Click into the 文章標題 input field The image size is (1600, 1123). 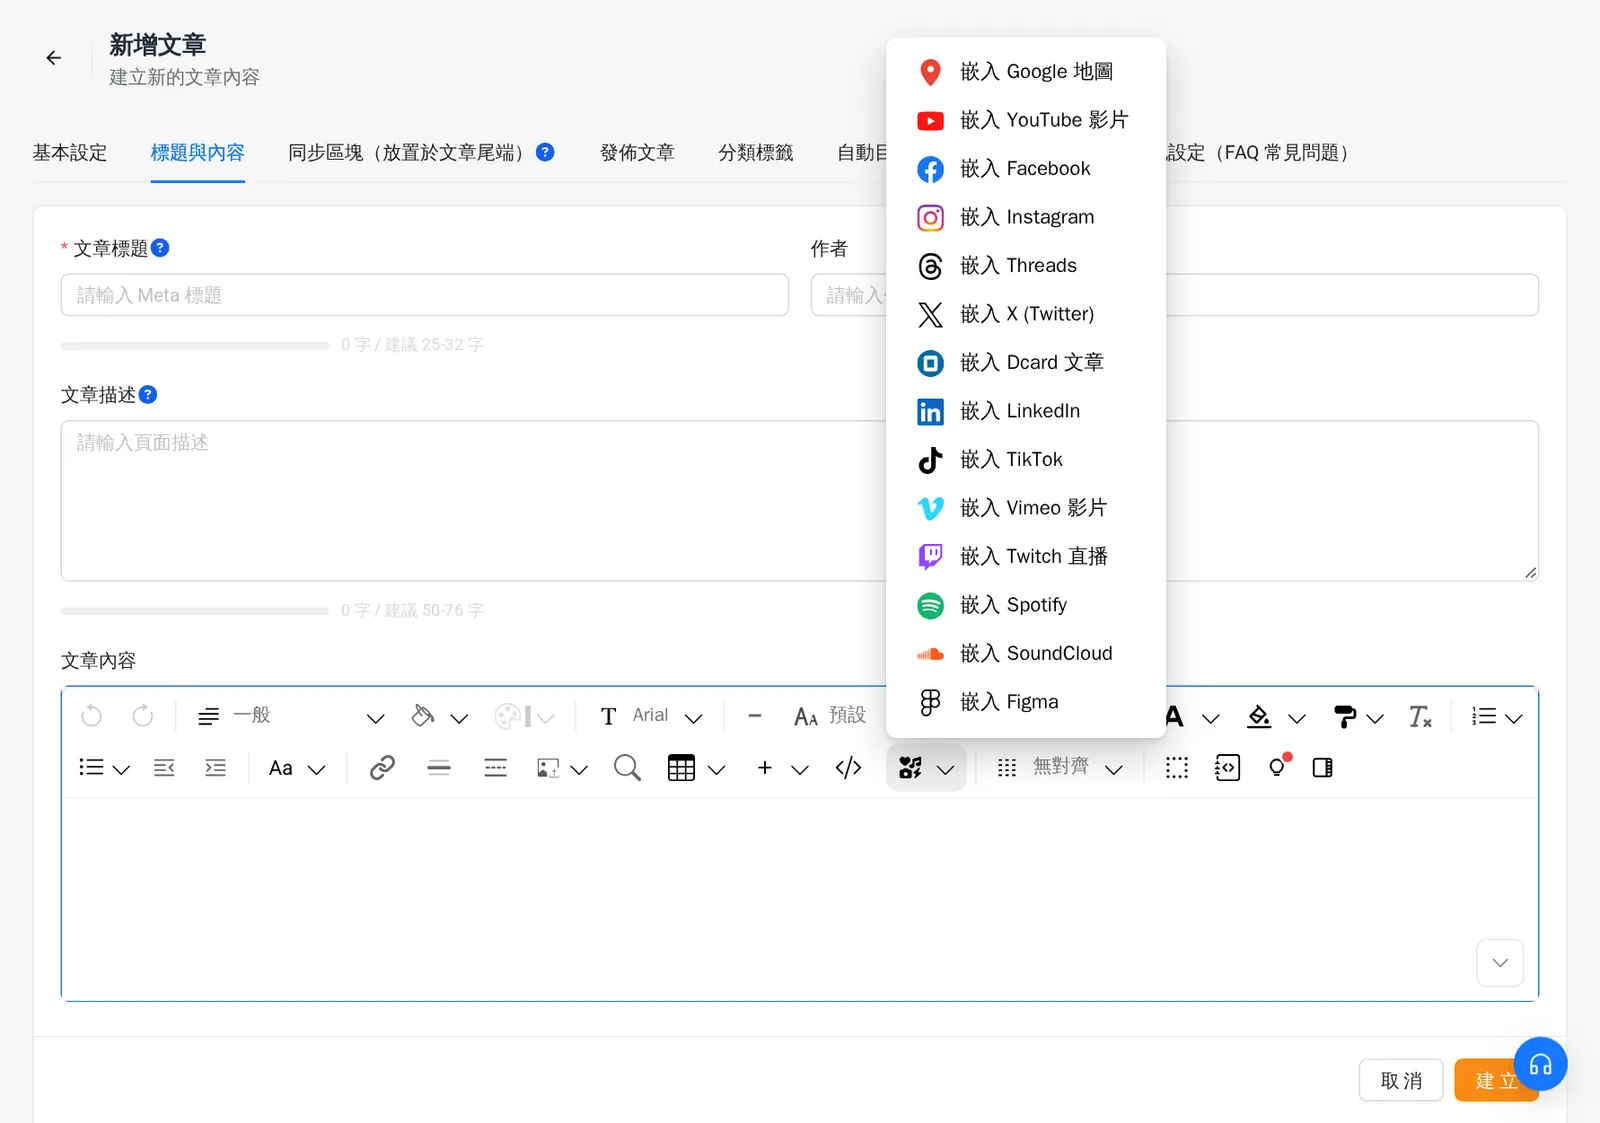(x=425, y=295)
